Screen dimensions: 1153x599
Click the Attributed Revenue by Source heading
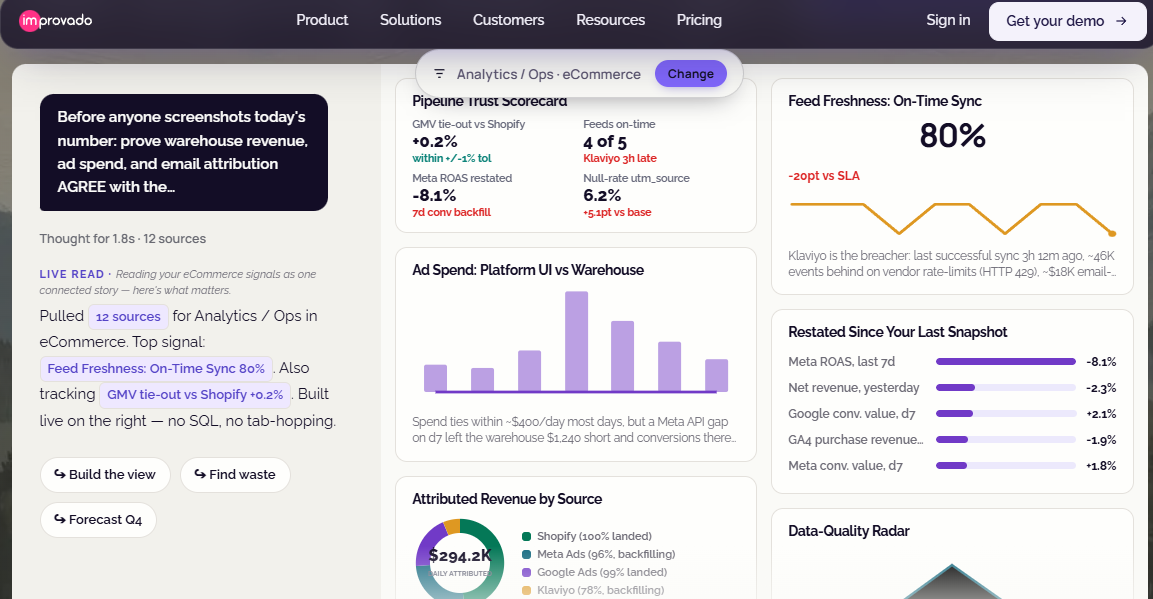pos(507,499)
